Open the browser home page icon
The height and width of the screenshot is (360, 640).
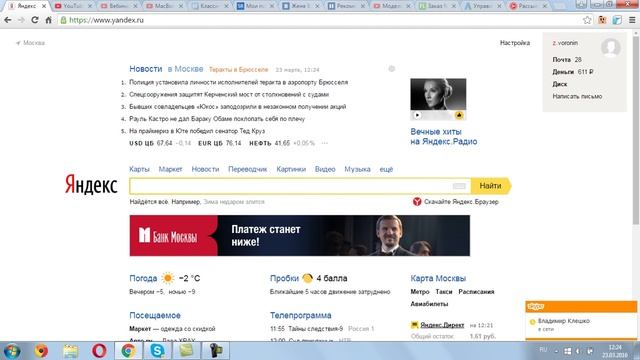point(49,20)
